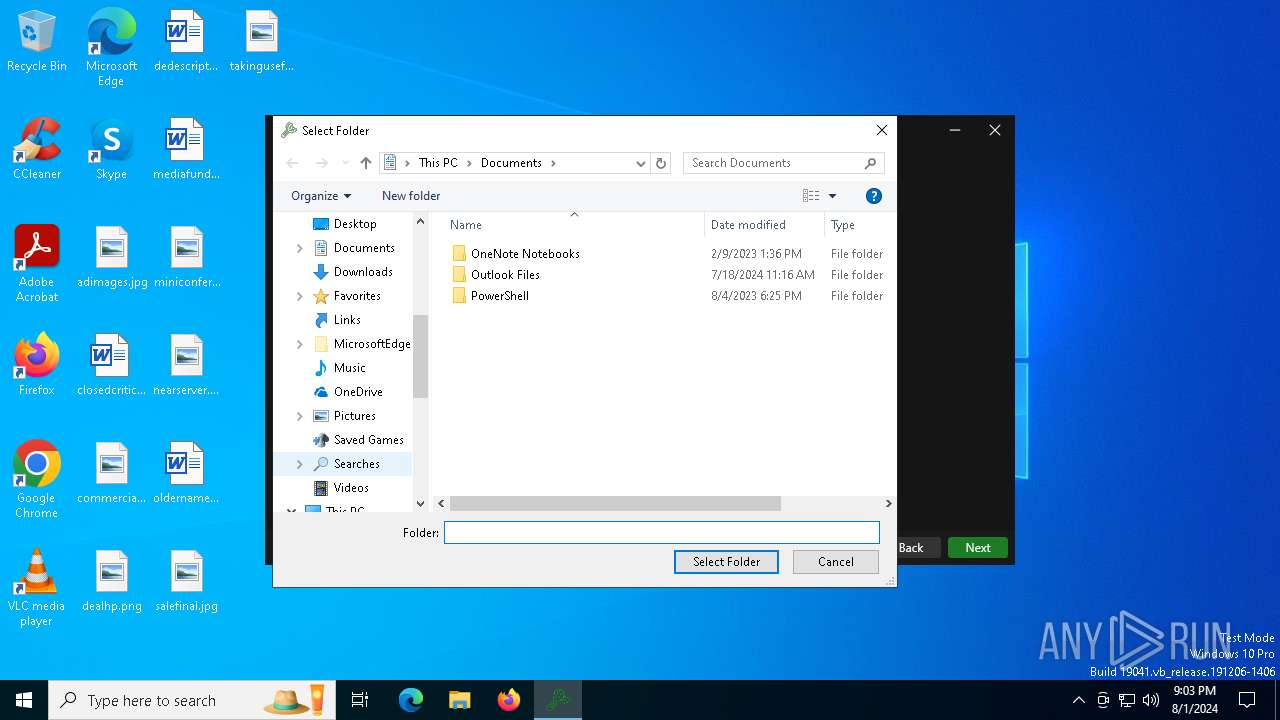Select Music in the navigation tree

pos(349,368)
